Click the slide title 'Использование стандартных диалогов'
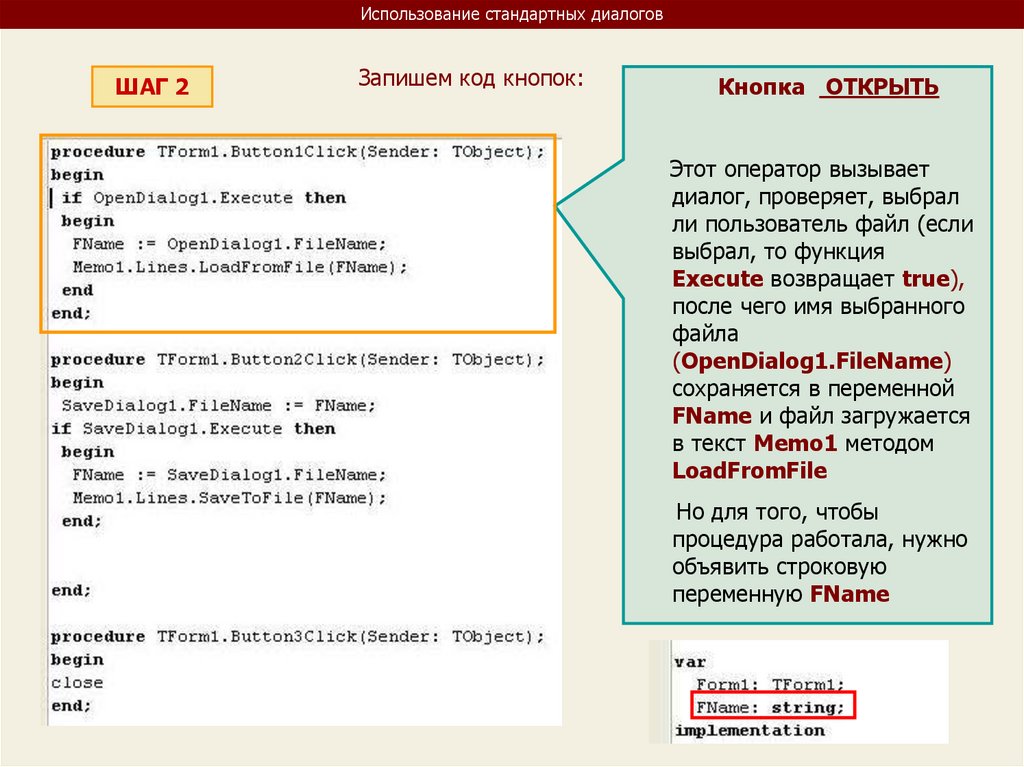Image resolution: width=1024 pixels, height=767 pixels. 511,14
